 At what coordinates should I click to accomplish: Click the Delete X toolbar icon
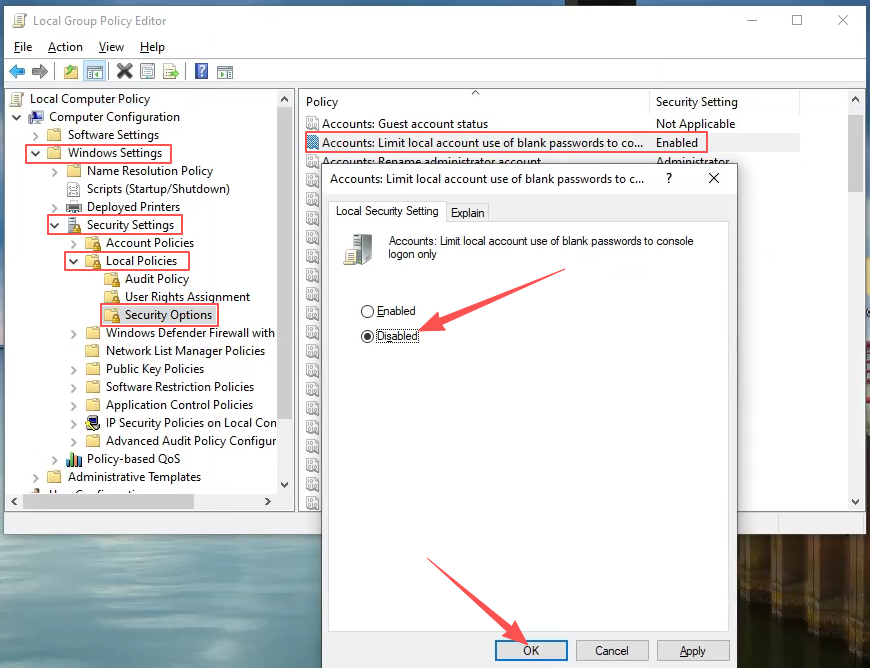point(125,71)
